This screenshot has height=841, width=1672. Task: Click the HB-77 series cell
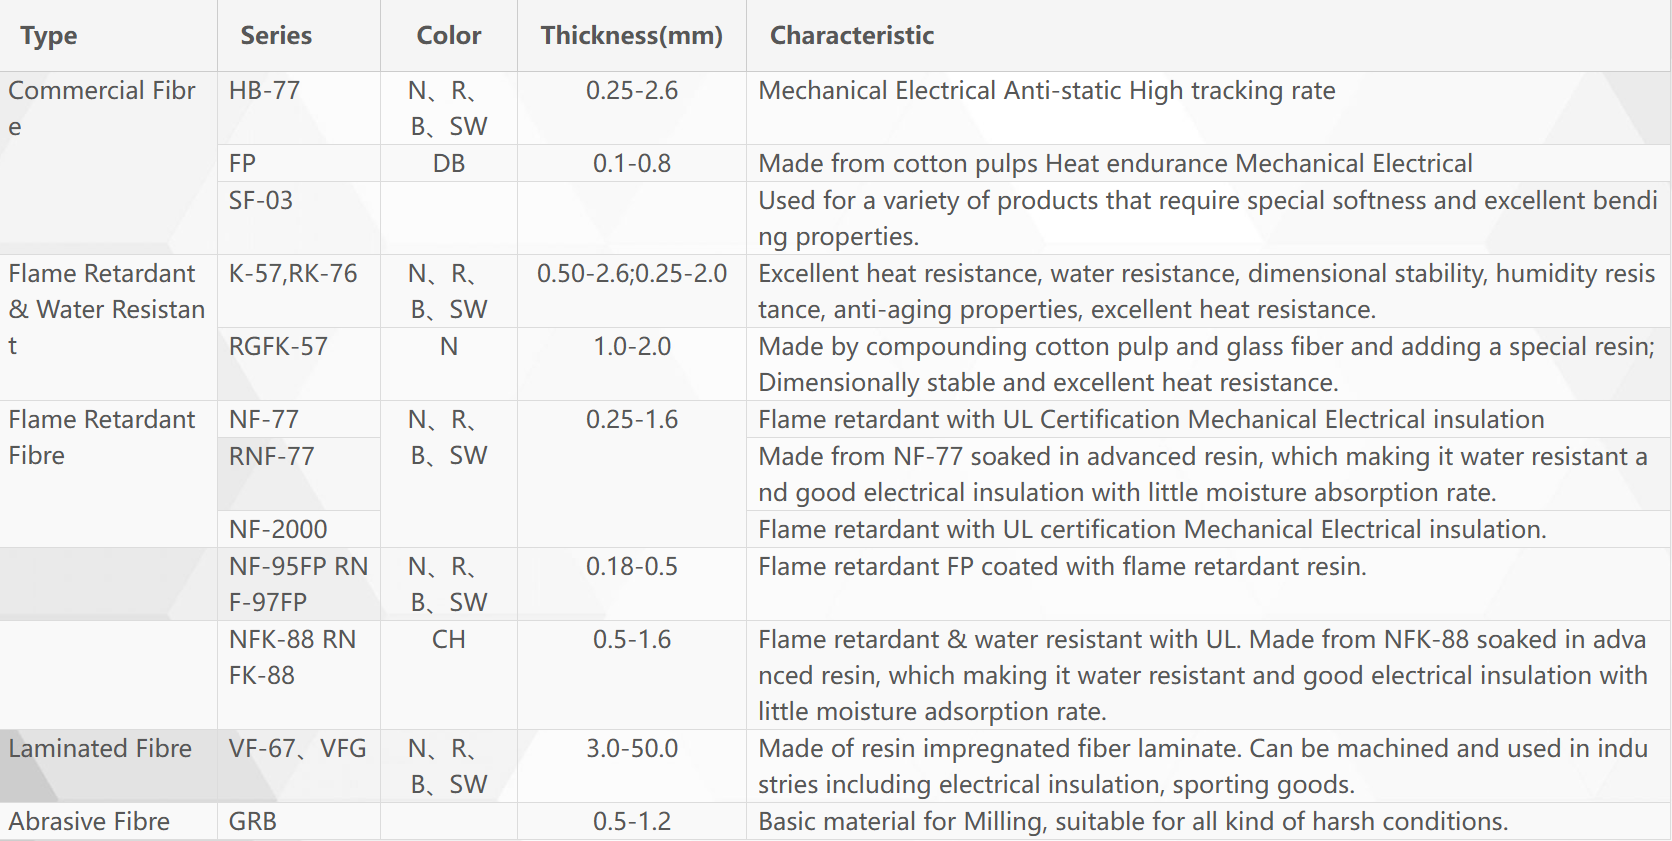(x=299, y=108)
